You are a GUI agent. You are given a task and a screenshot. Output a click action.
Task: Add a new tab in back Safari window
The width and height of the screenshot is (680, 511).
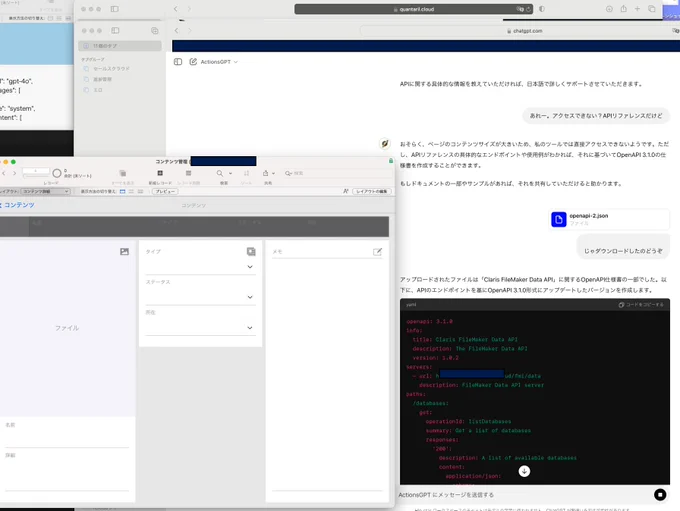[638, 9]
